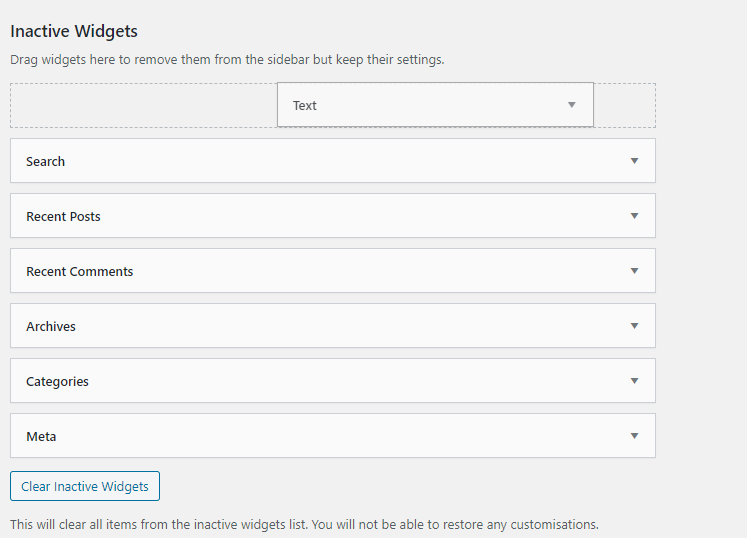
Task: Click the 'This will clear all items' notice
Action: click(x=304, y=525)
